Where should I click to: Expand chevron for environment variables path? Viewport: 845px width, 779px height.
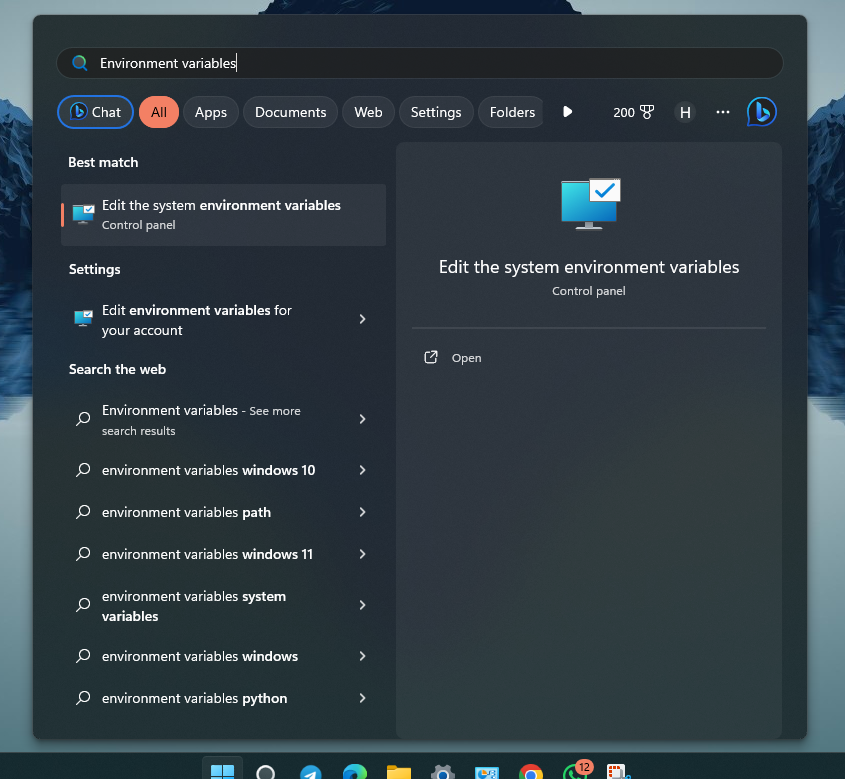coord(362,512)
